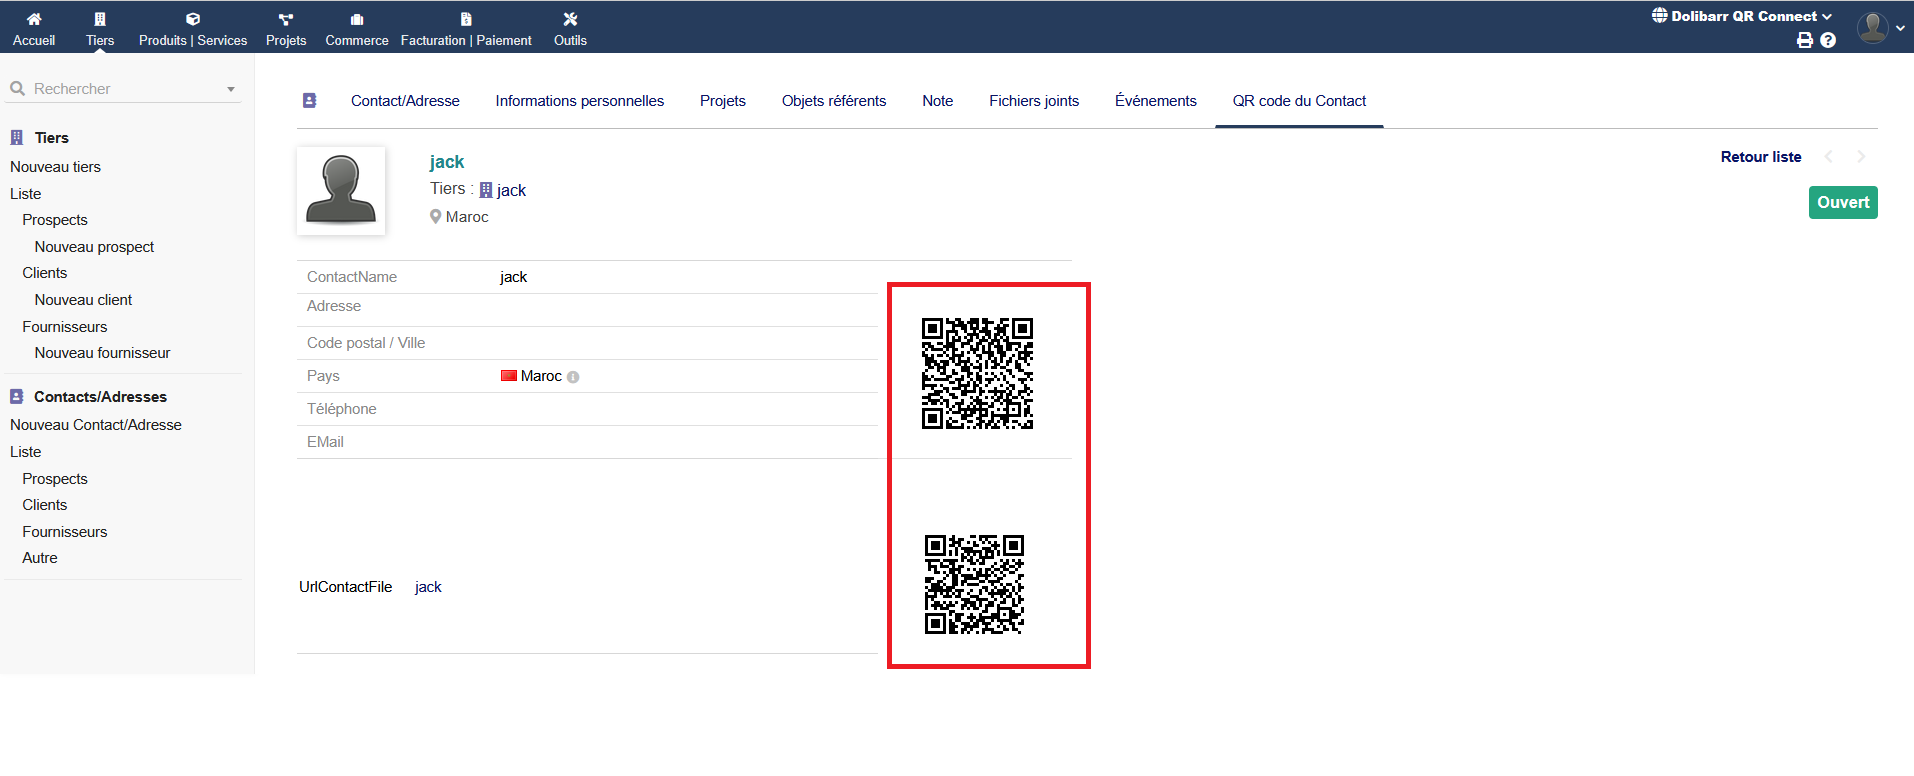Viewport: 1914px width, 776px height.
Task: Switch to the Fichiers joints tab
Action: point(1033,101)
